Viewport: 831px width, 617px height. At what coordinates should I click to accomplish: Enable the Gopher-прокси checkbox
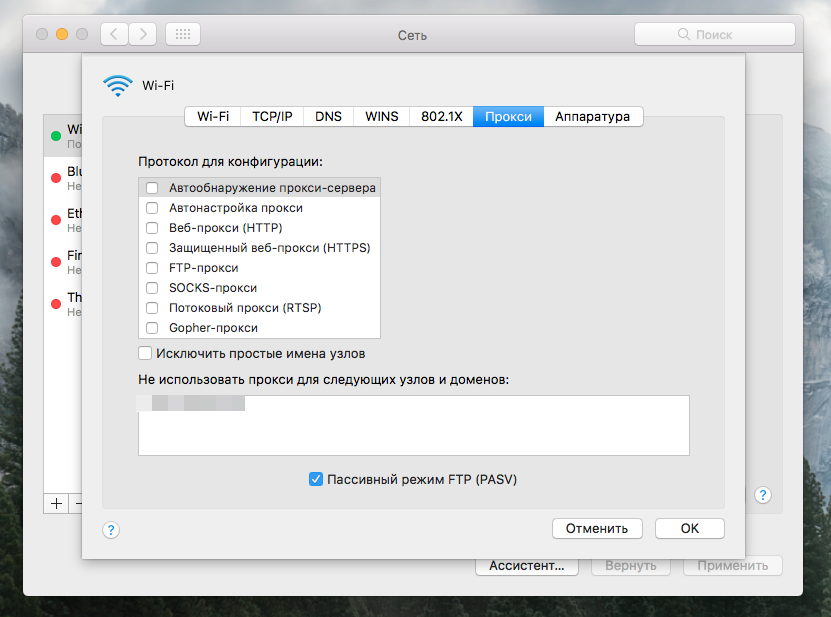tap(152, 328)
